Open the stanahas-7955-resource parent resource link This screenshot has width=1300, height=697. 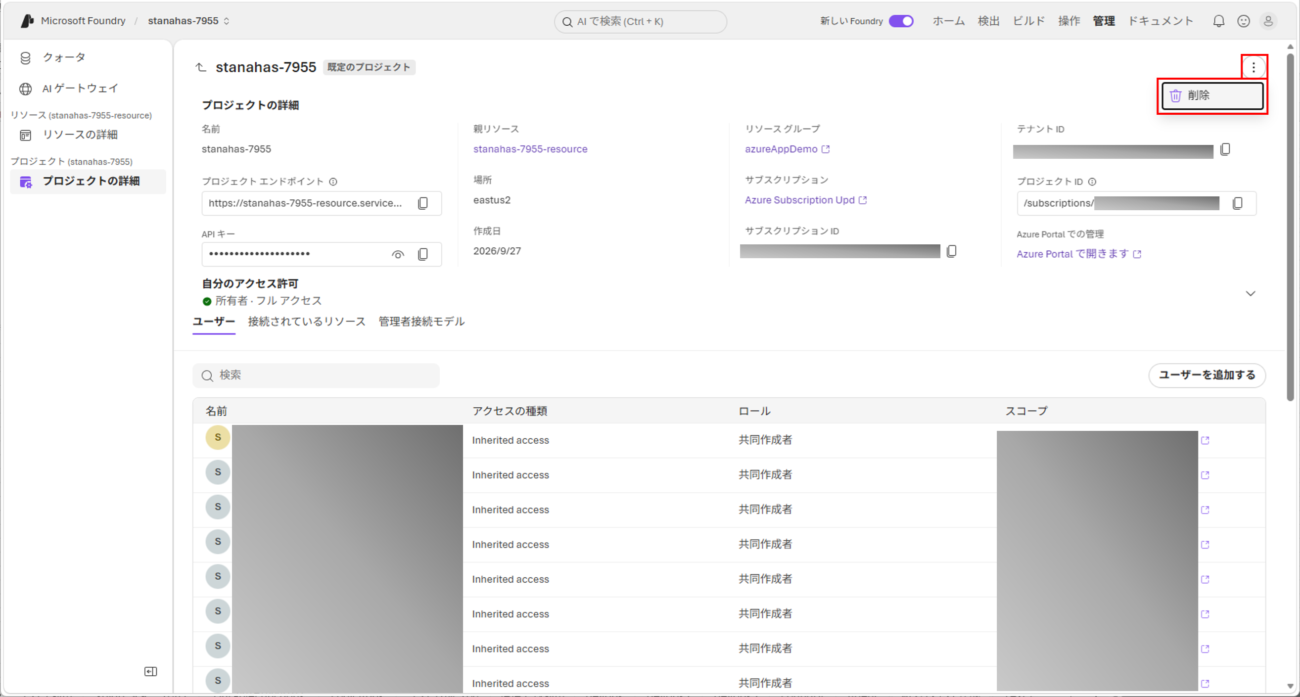coord(530,149)
